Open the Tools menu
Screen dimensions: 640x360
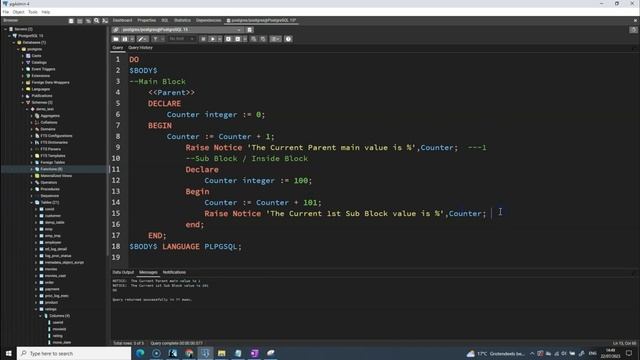tap(33, 12)
